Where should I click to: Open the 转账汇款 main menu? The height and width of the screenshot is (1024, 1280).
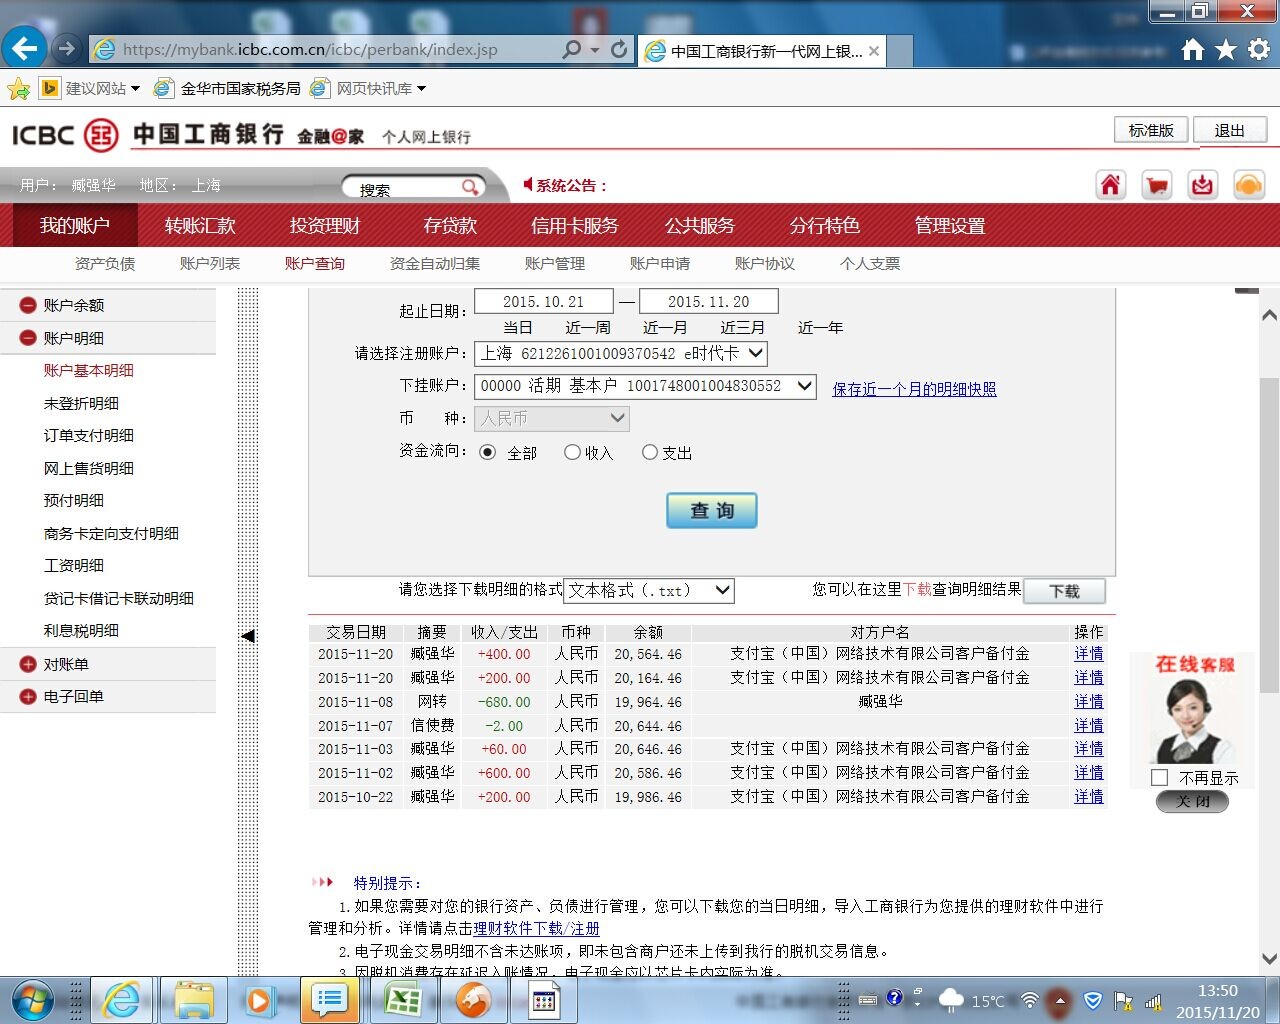(x=200, y=226)
